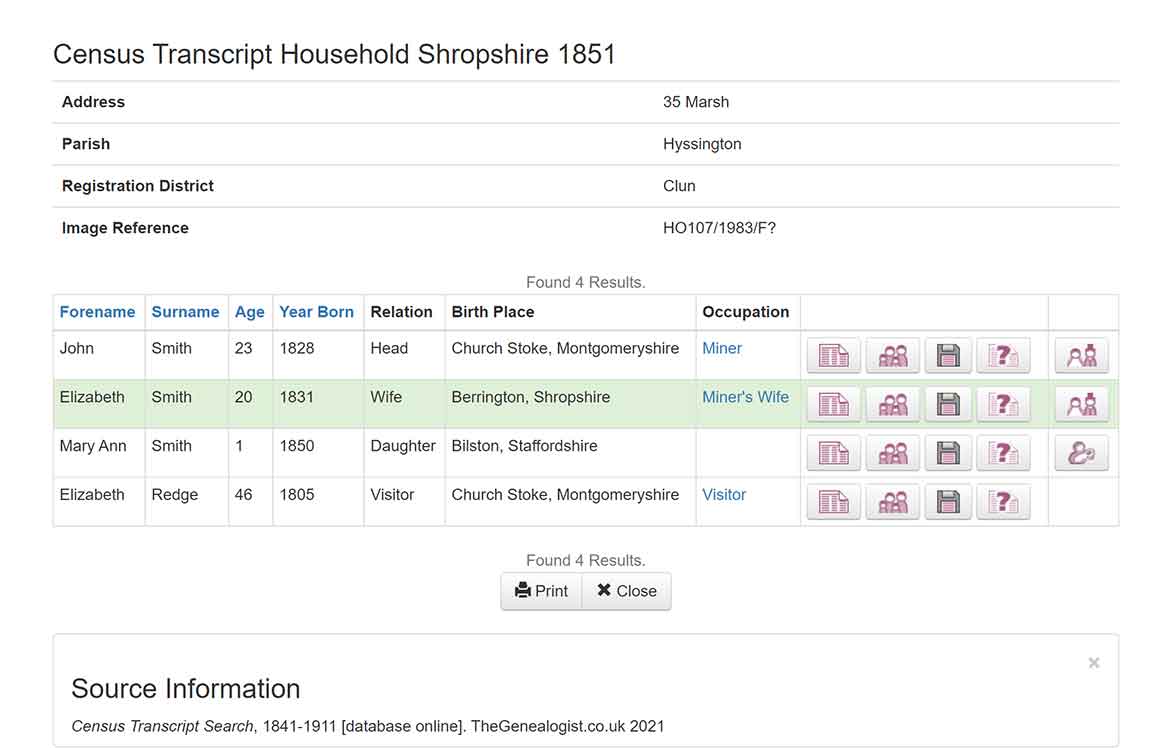Dismiss the Source Information box
Viewport: 1172px width, 748px height.
tap(1094, 663)
